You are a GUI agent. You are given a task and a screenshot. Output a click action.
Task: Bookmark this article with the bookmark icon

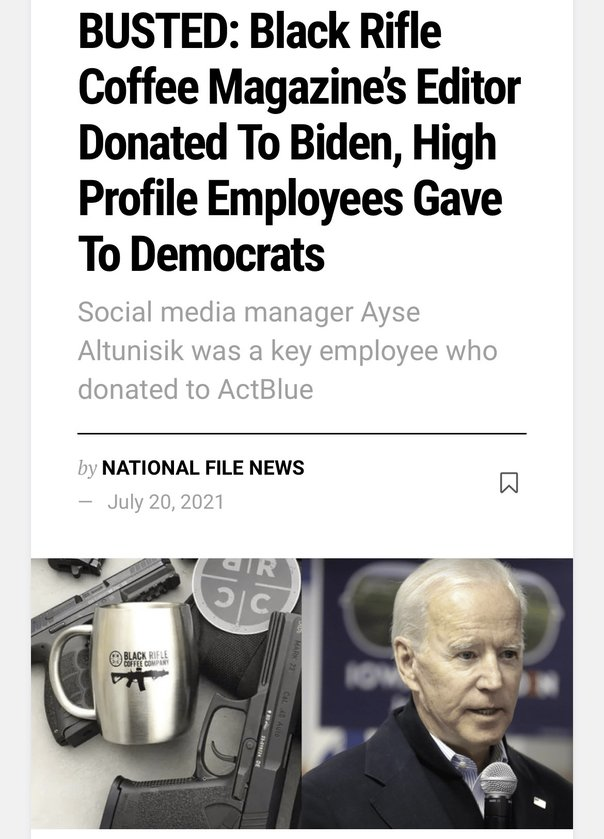tap(508, 483)
